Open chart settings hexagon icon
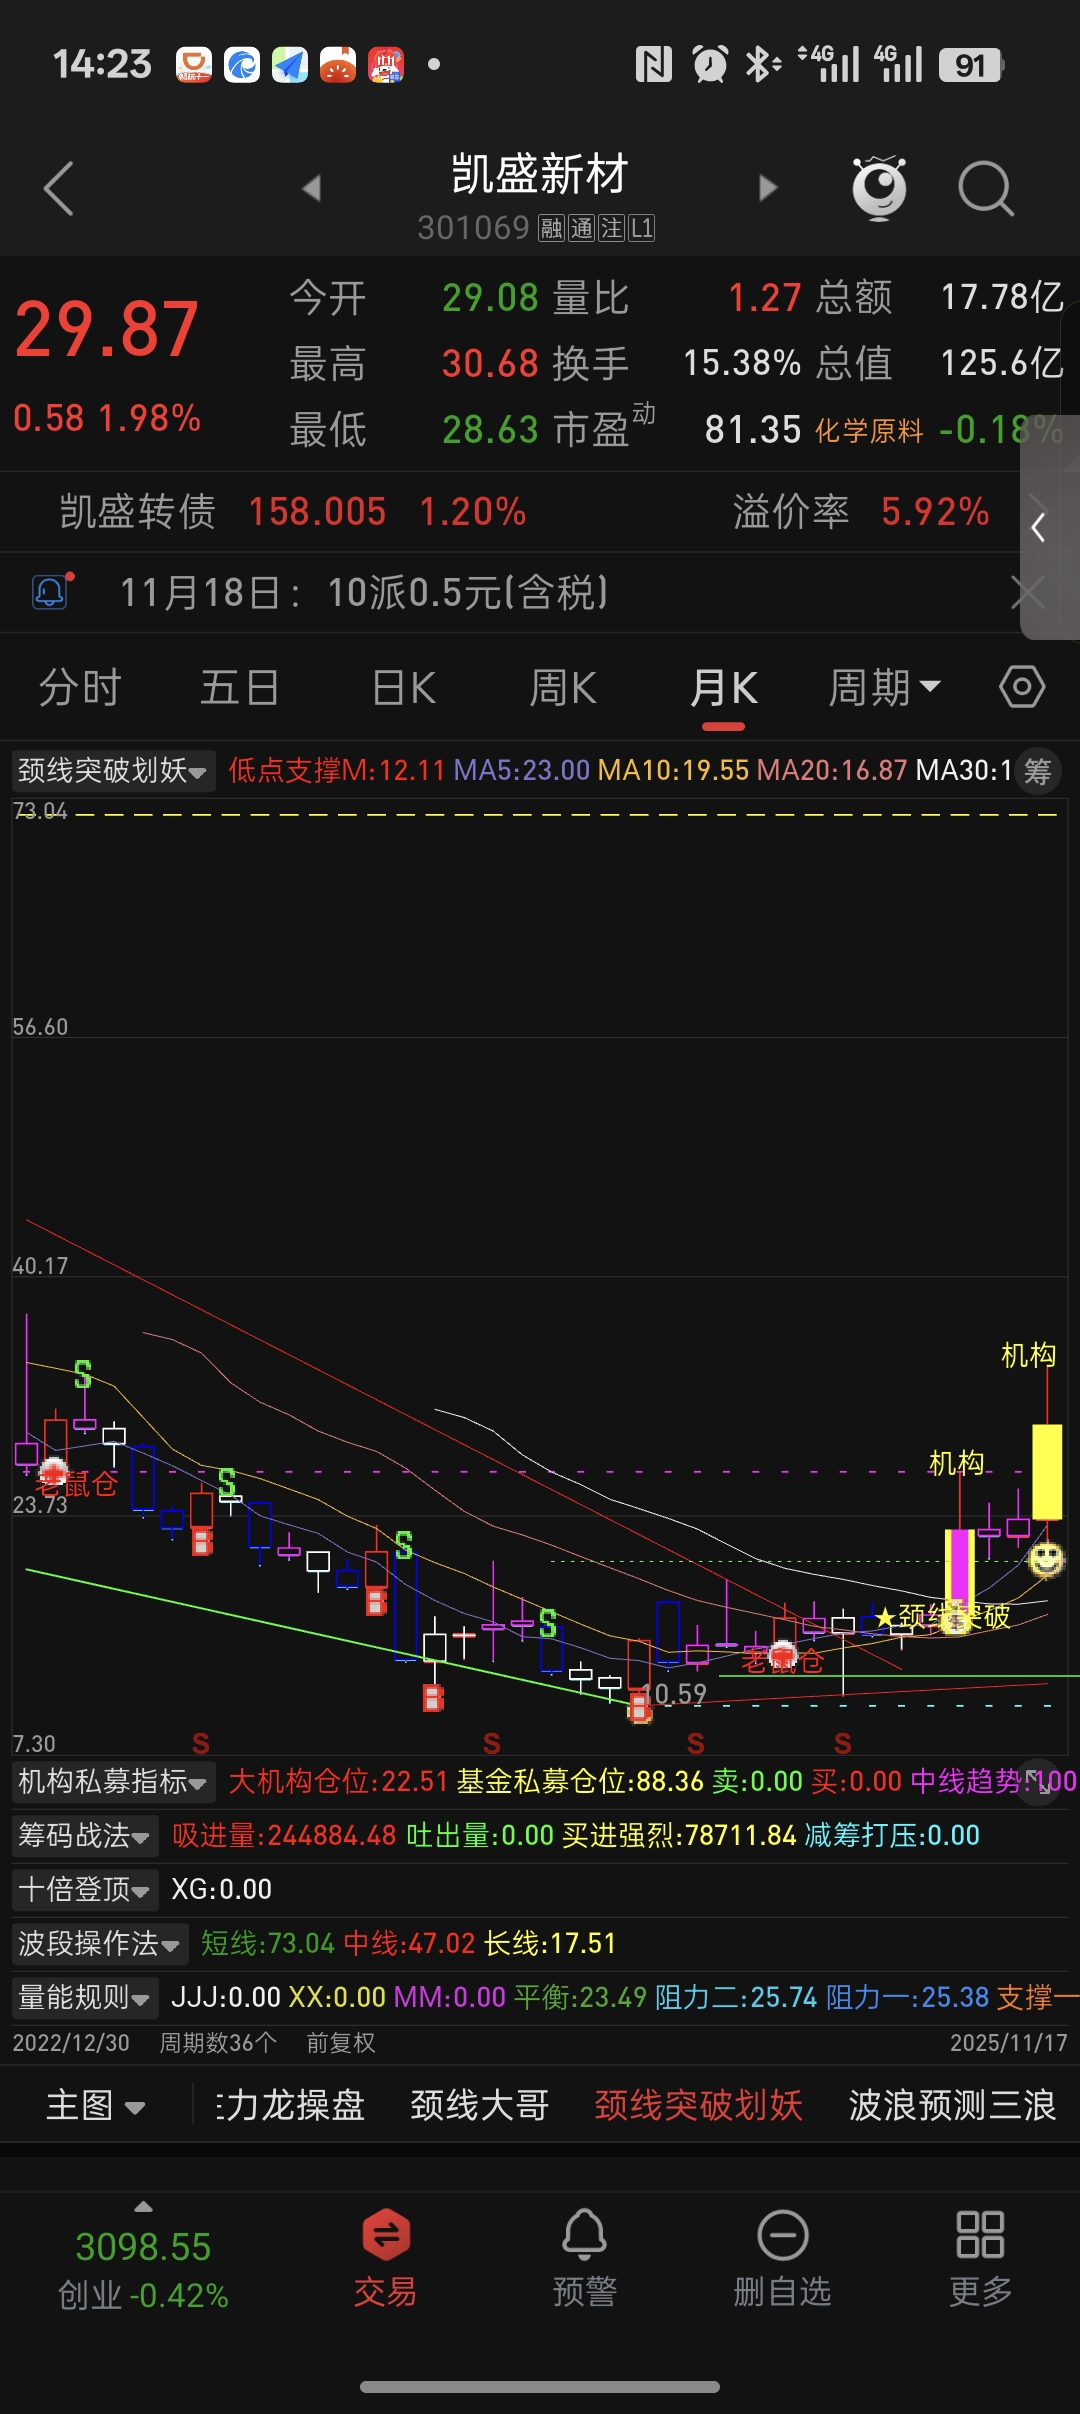 pyautogui.click(x=1022, y=687)
